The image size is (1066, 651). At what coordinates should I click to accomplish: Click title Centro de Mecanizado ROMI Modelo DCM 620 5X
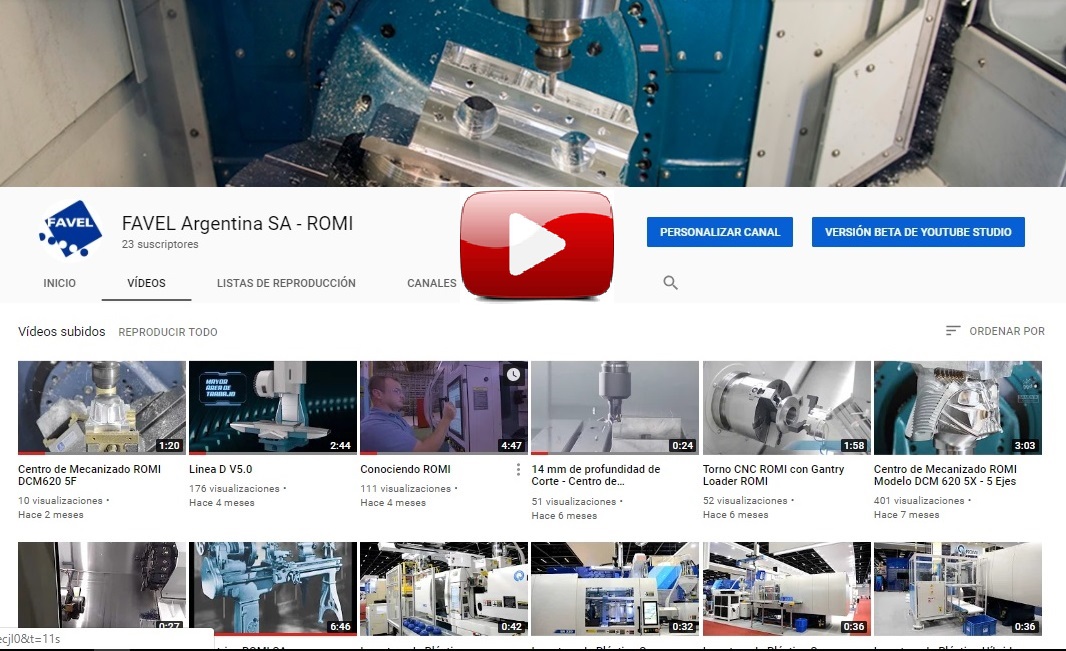(946, 475)
